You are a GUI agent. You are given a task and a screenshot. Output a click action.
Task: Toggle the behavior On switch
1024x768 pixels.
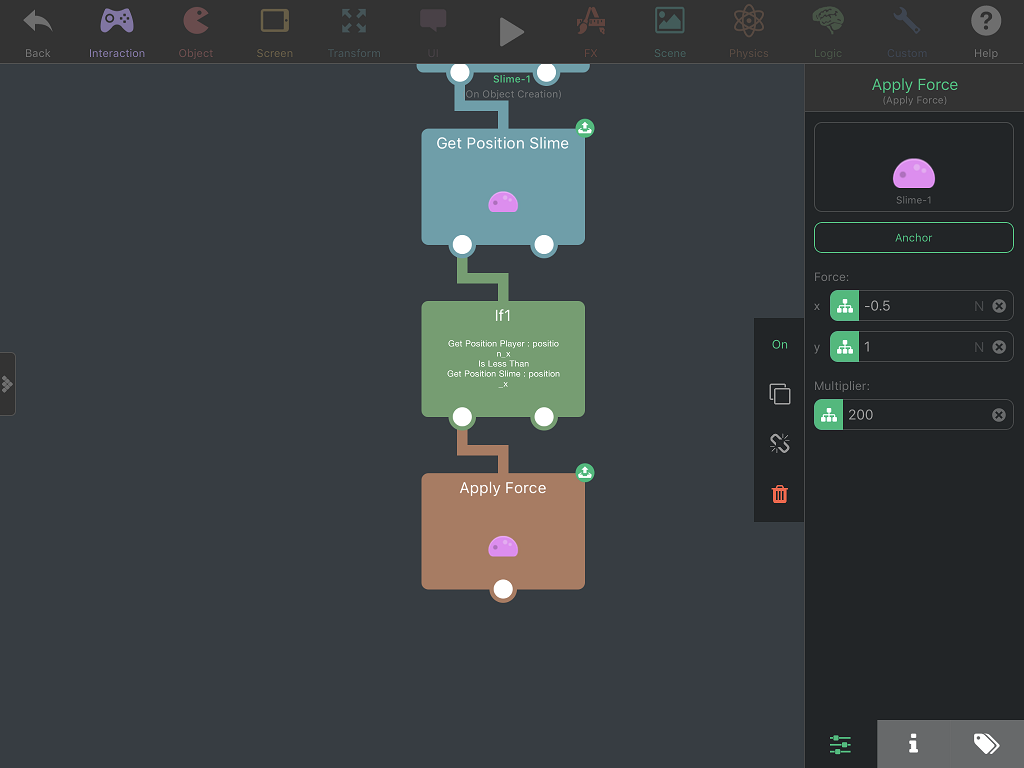[x=780, y=344]
